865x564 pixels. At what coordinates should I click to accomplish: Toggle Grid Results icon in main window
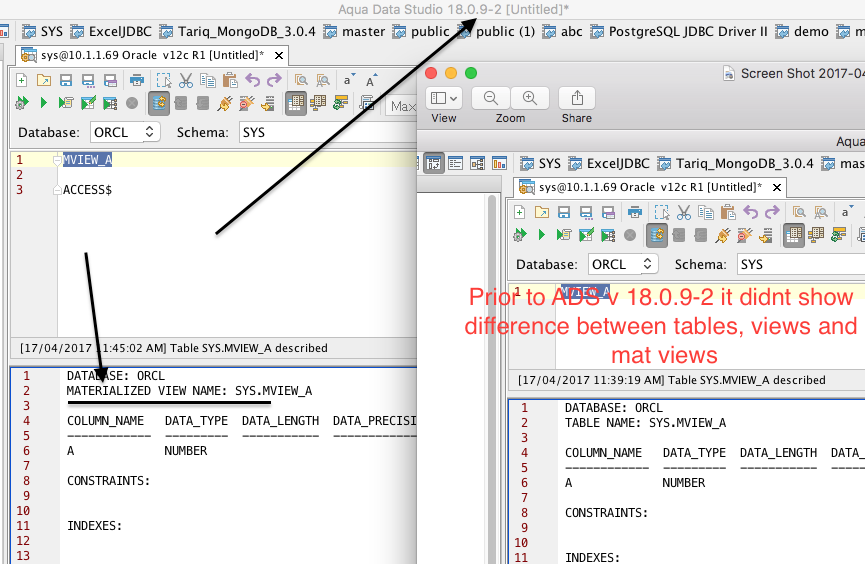click(x=296, y=103)
